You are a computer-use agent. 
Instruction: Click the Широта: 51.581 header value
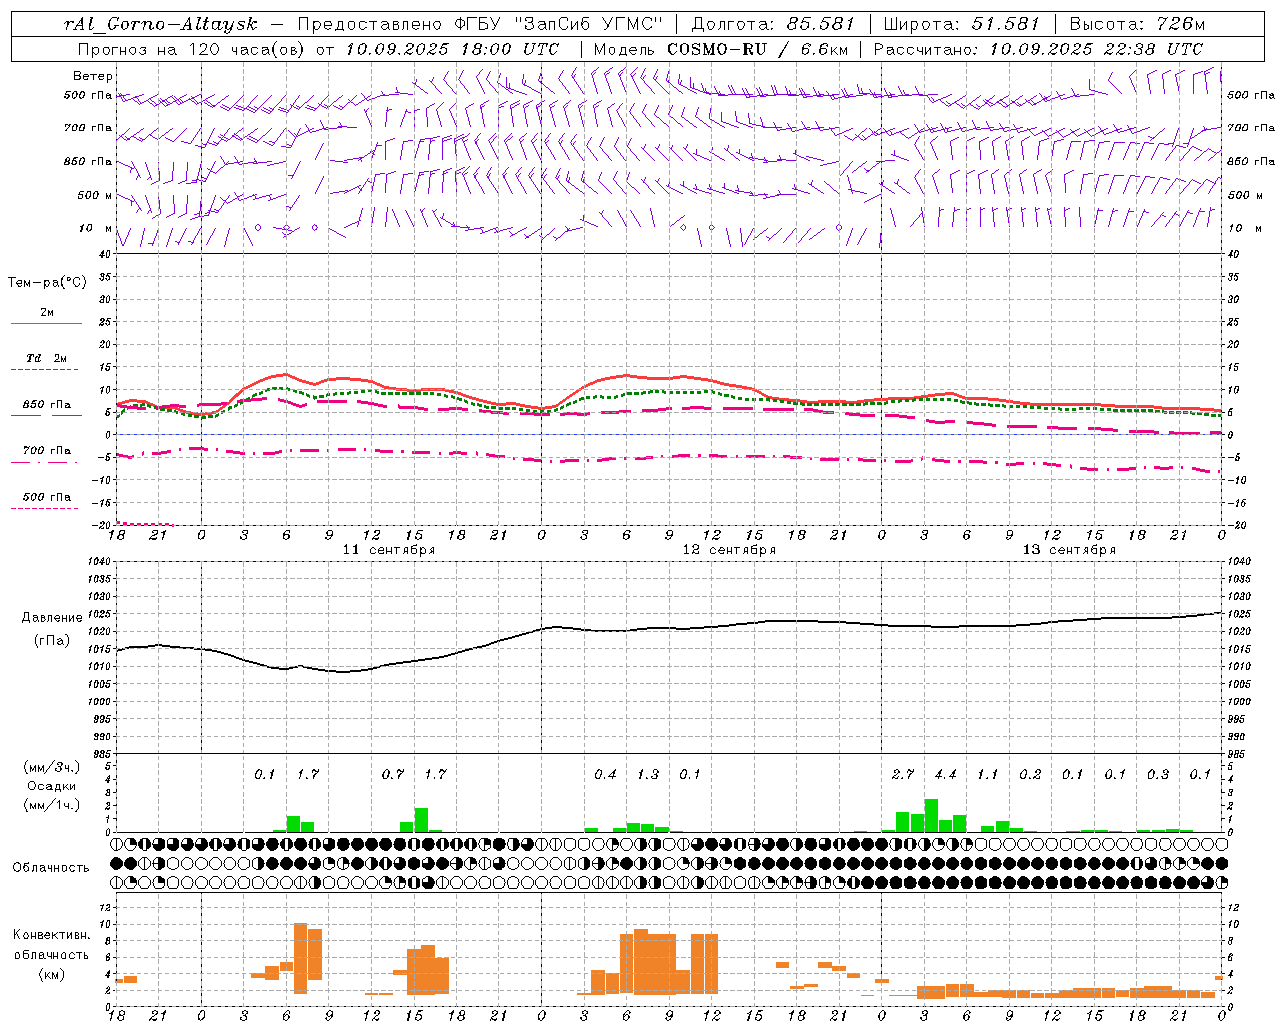tap(961, 24)
